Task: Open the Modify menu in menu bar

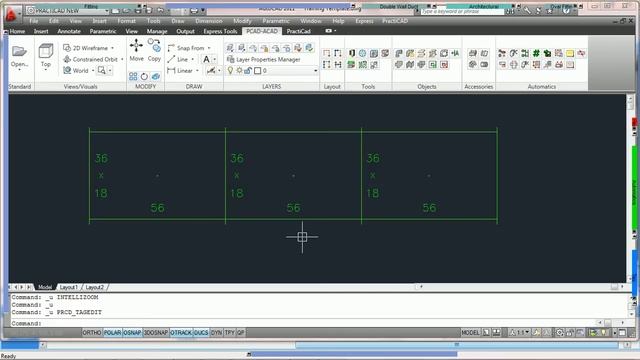Action: click(x=242, y=21)
